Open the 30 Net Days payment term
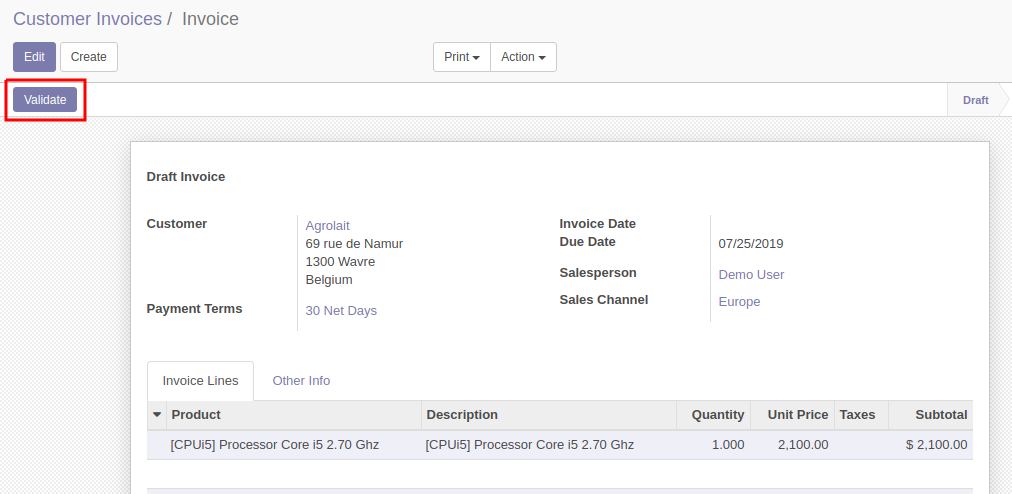The height and width of the screenshot is (494, 1012). [341, 311]
